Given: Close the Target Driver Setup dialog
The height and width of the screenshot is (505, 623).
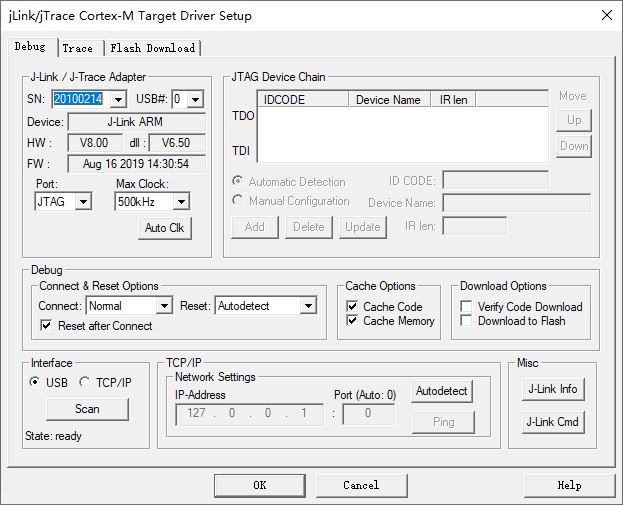Looking at the screenshot, I should [607, 15].
